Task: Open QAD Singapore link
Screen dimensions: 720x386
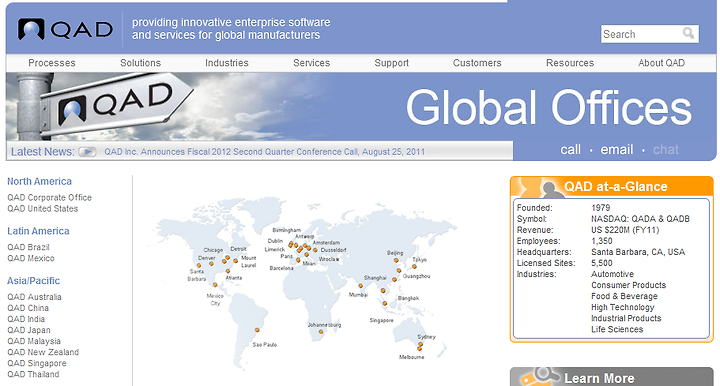Action: [x=37, y=363]
